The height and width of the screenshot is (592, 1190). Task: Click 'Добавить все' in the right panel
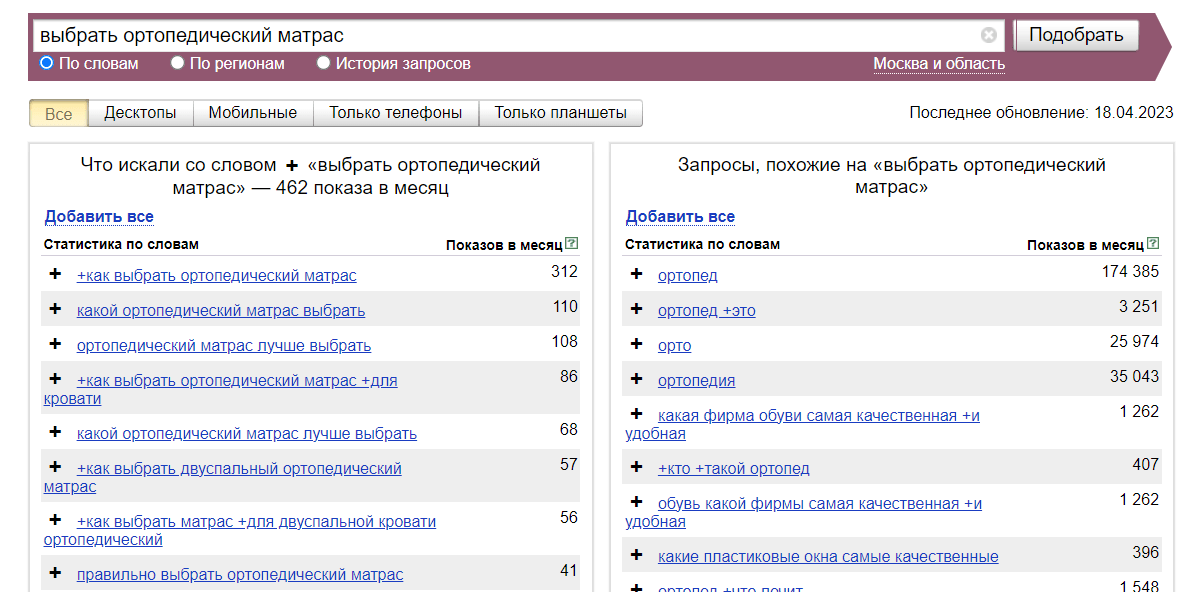pyautogui.click(x=680, y=217)
